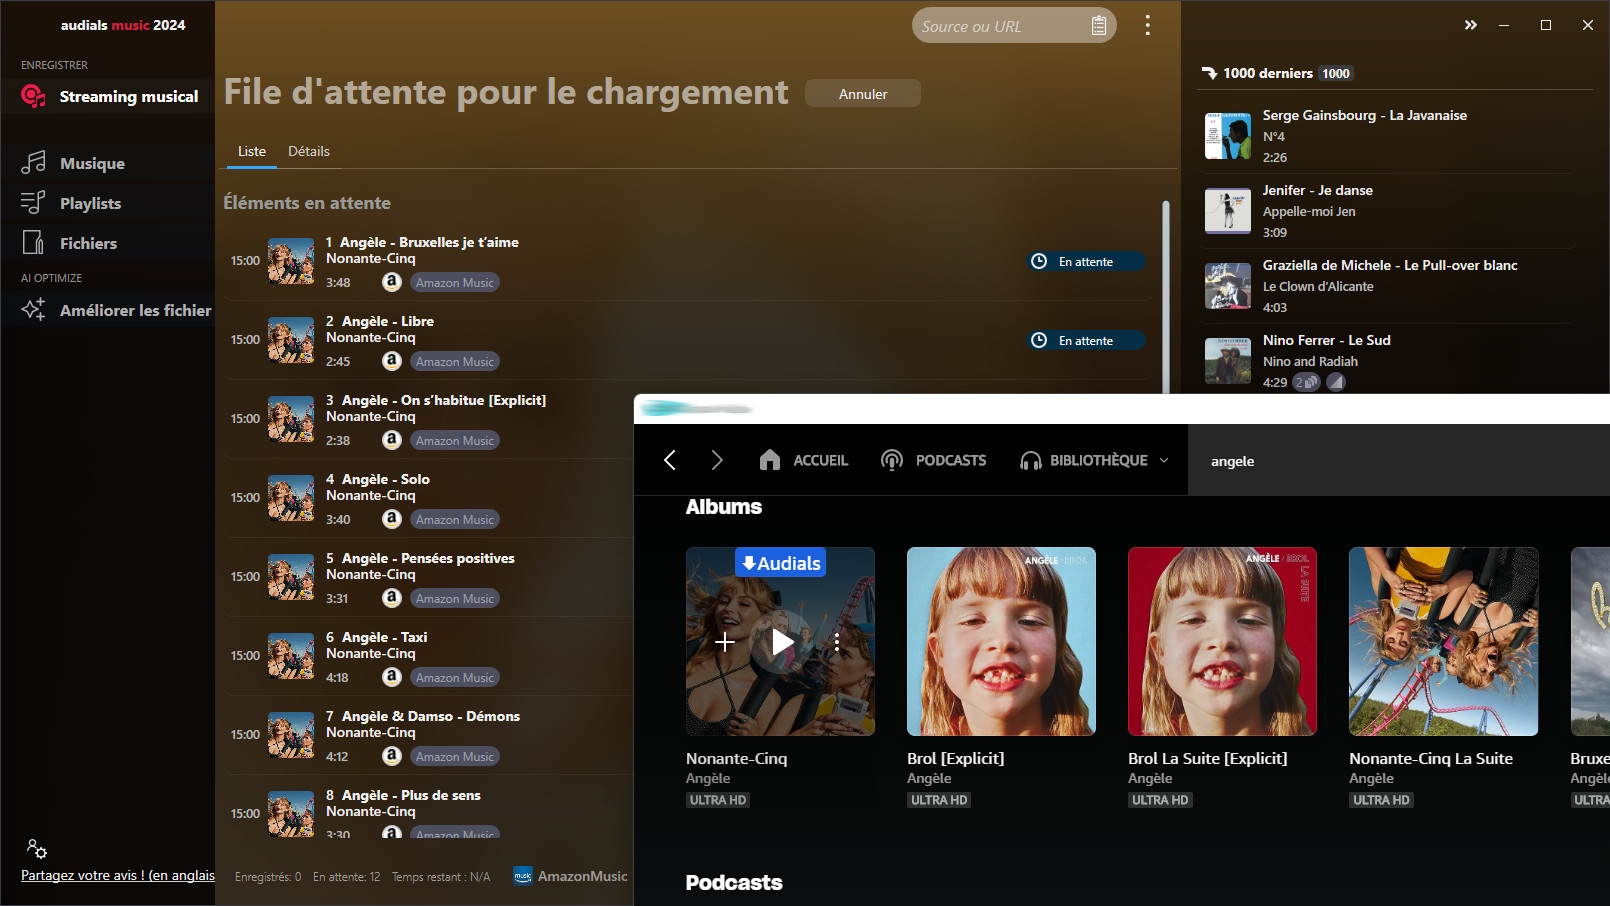
Task: Click Jenifer album thumbnail
Action: (x=1227, y=211)
